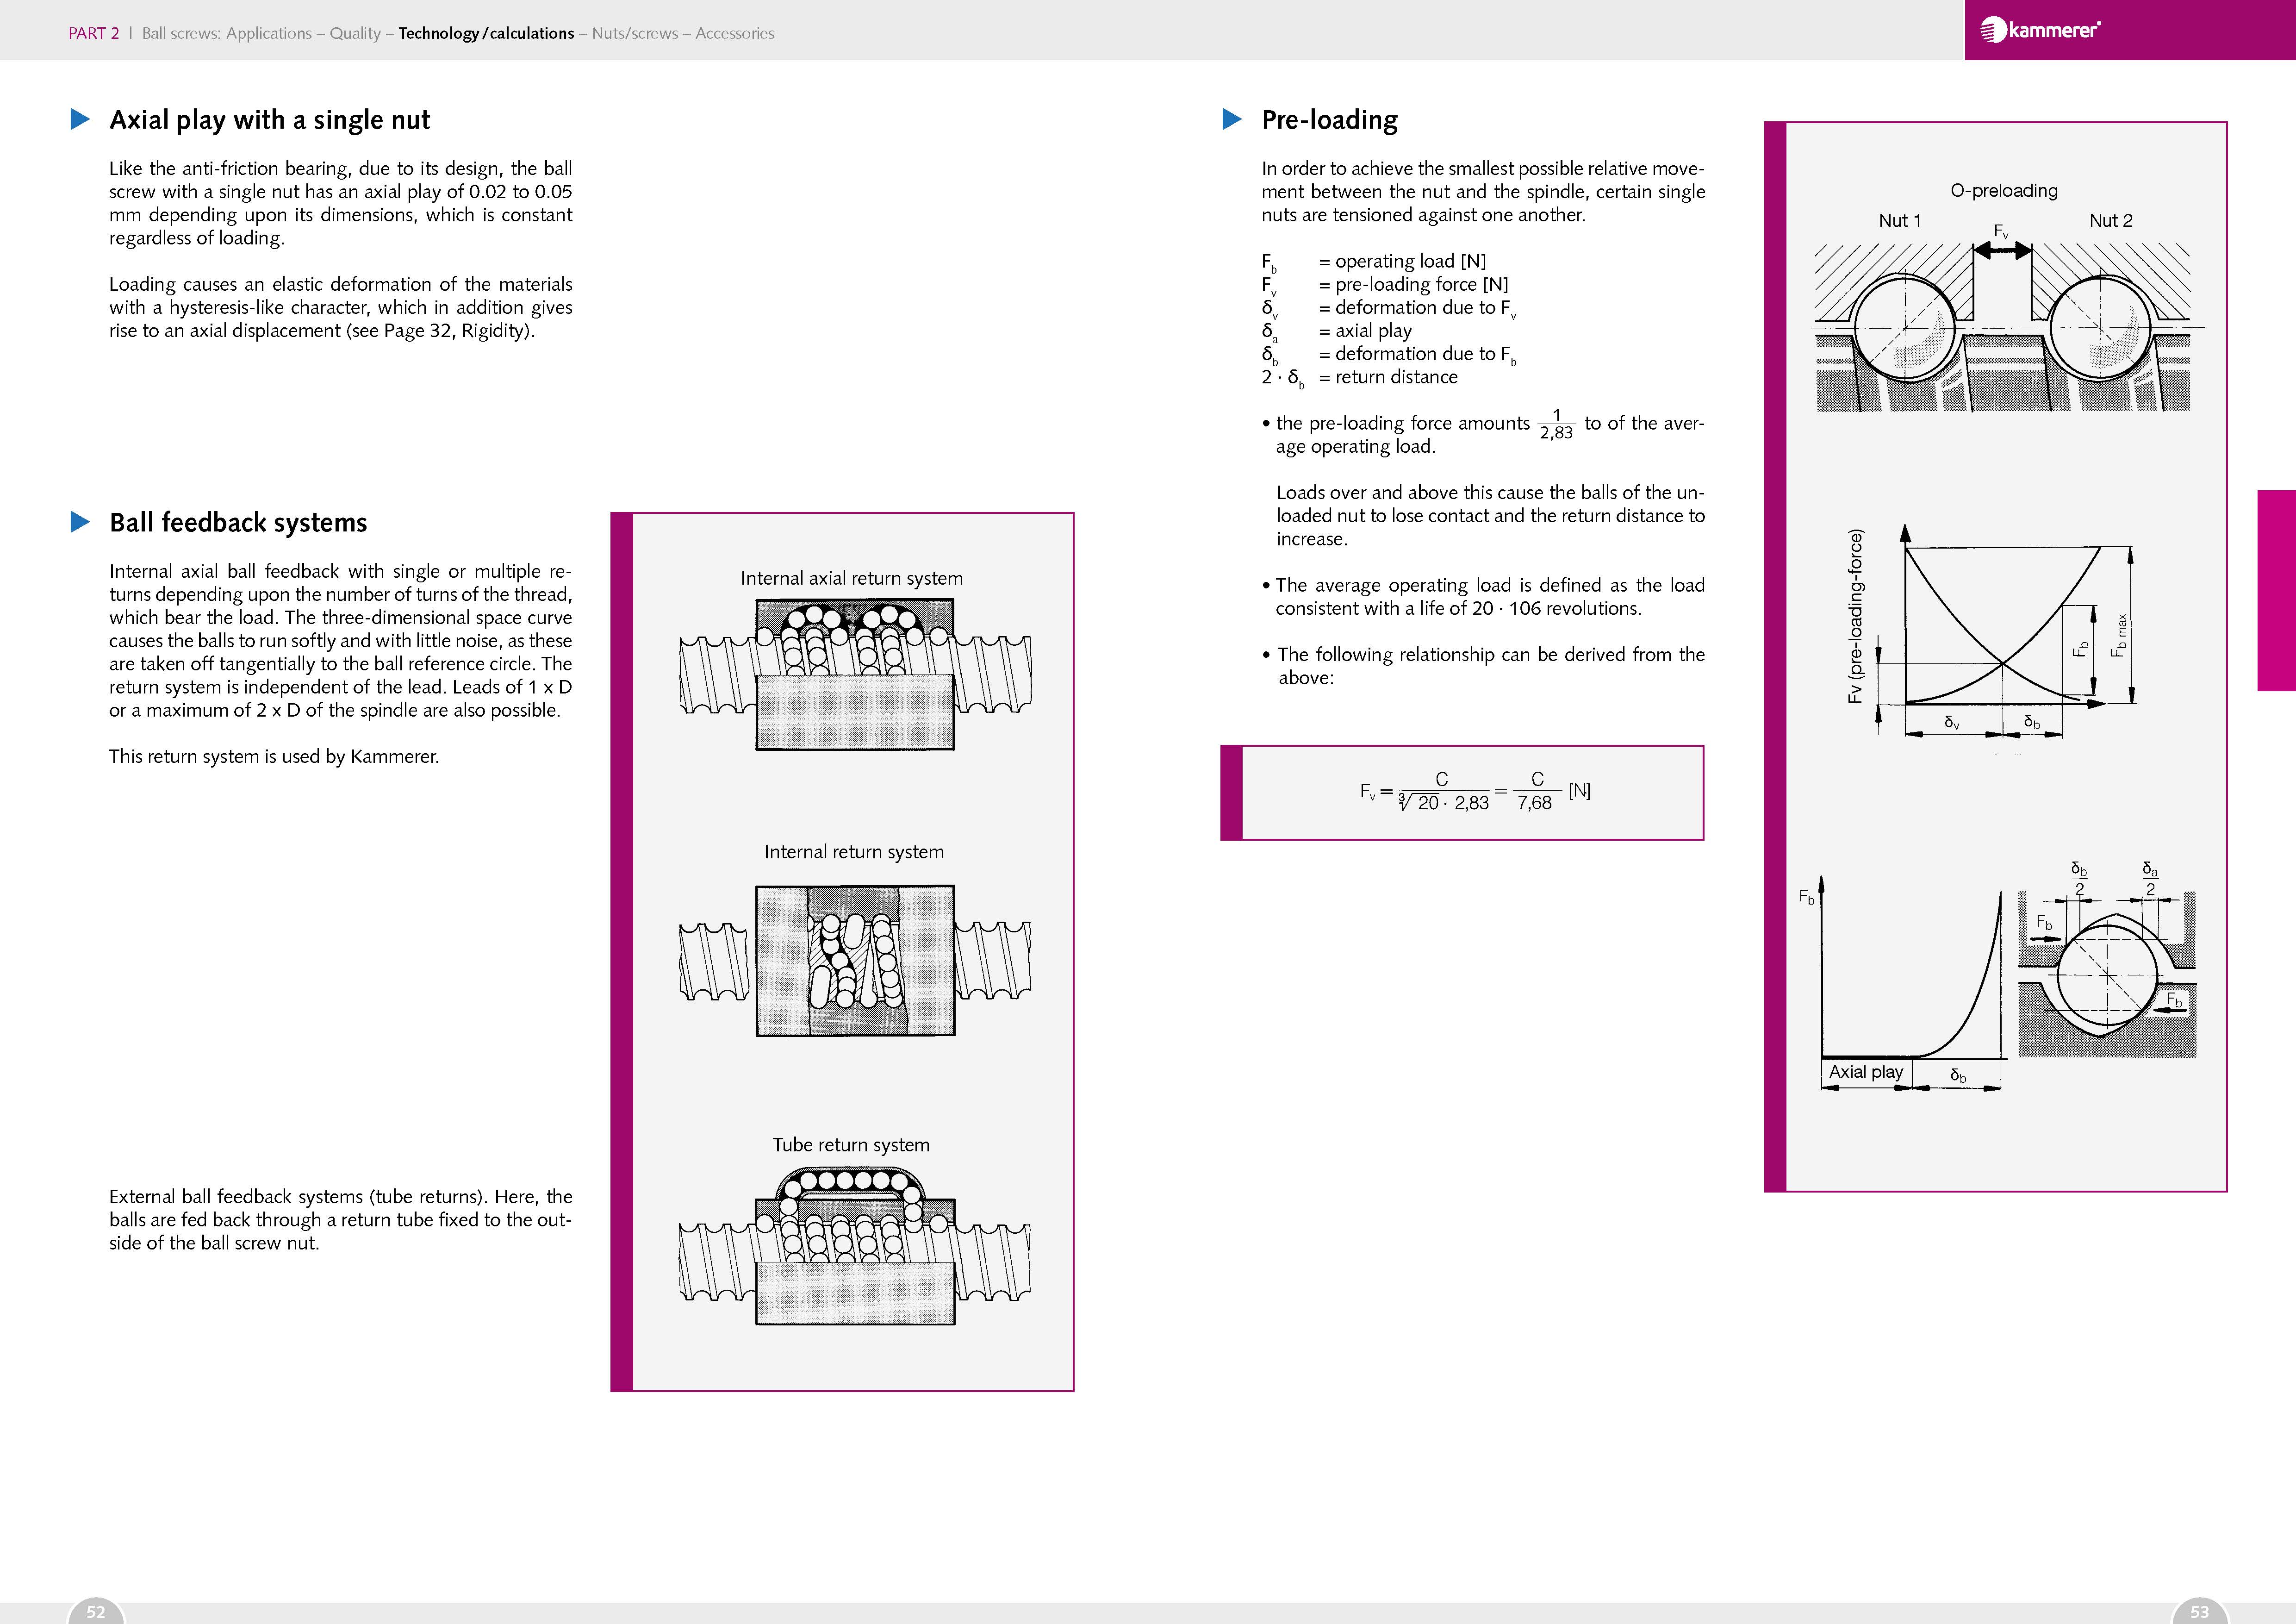Click the magenta section tab on right edge
2296x1624 pixels.
pyautogui.click(x=2277, y=590)
